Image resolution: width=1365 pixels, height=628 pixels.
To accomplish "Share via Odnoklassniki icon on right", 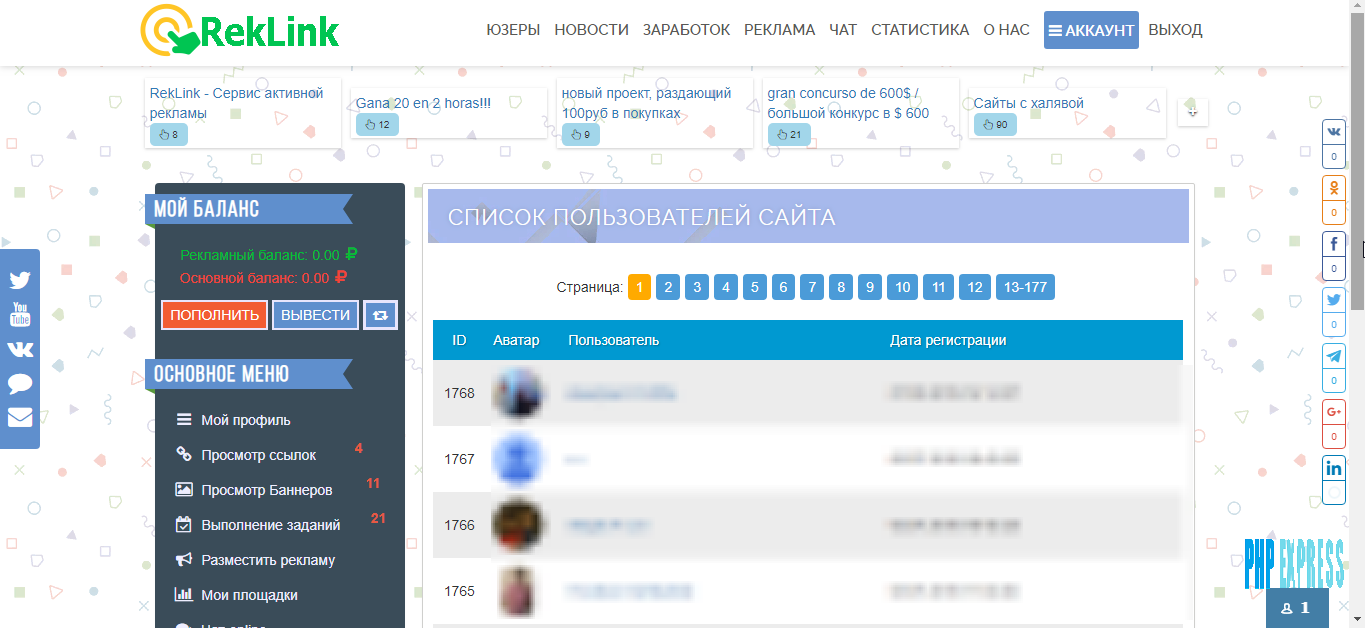I will (1334, 188).
